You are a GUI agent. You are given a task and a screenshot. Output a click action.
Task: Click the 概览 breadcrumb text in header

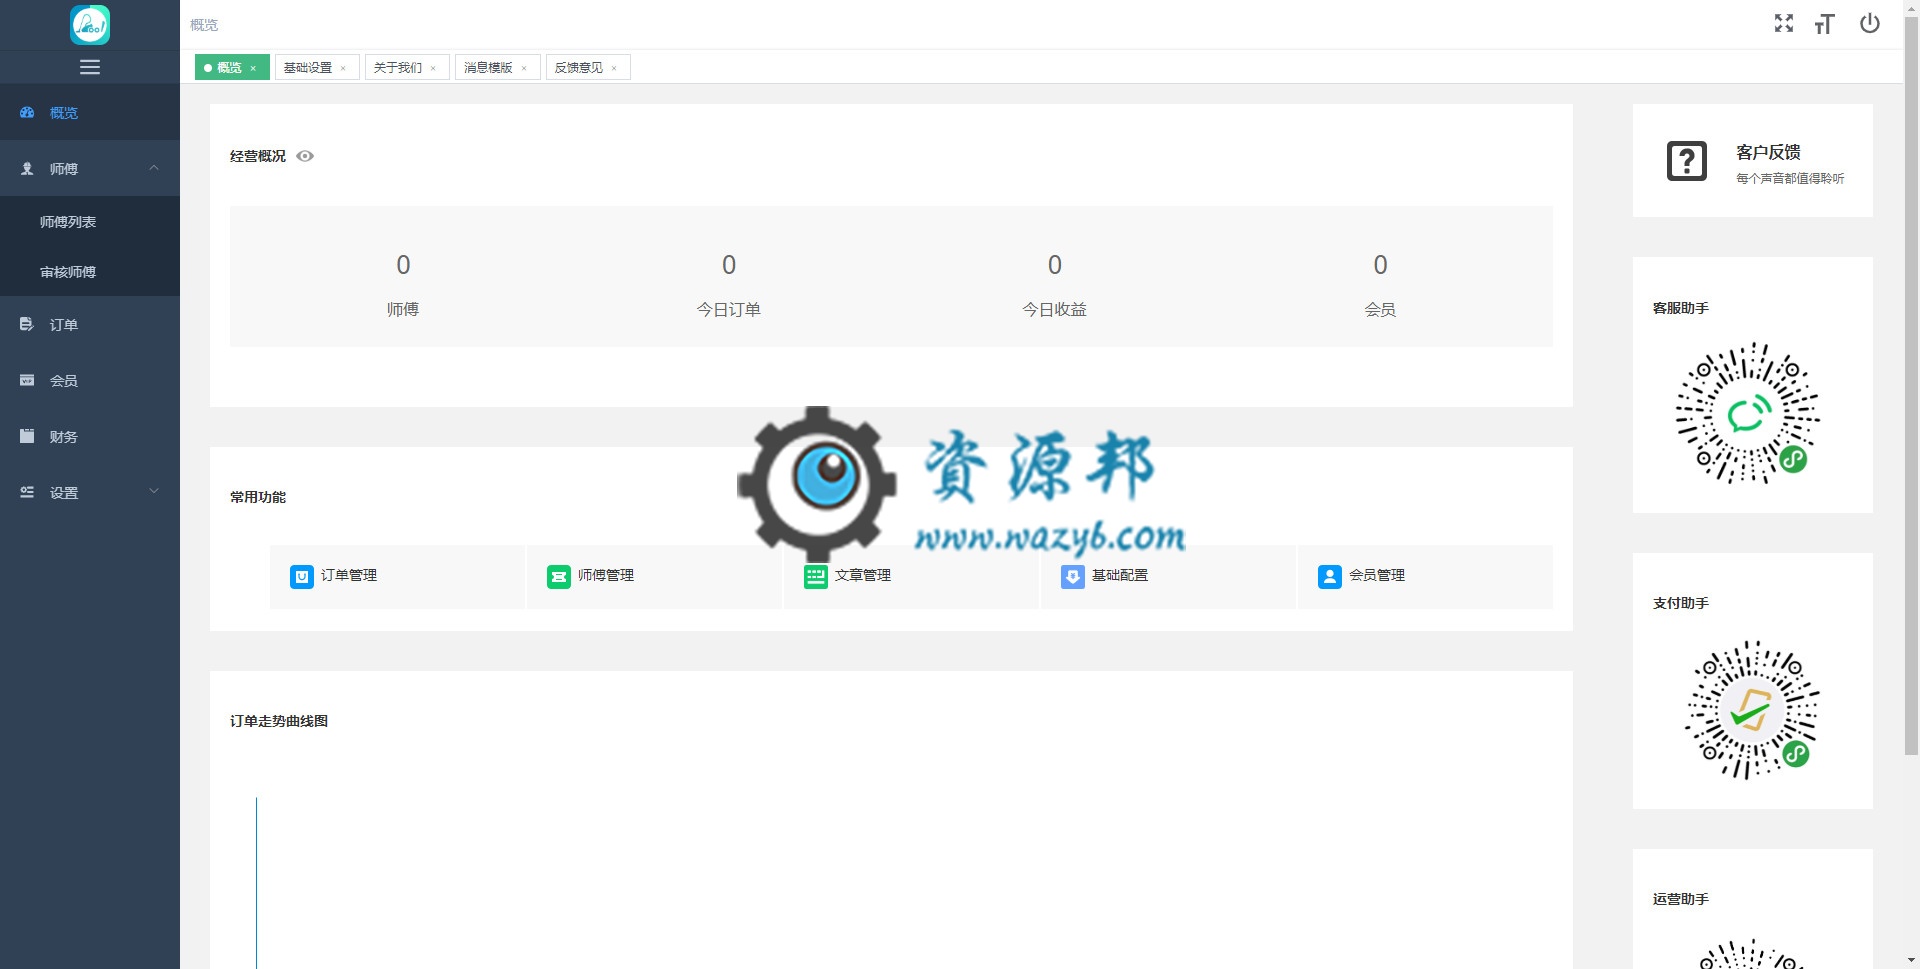204,25
